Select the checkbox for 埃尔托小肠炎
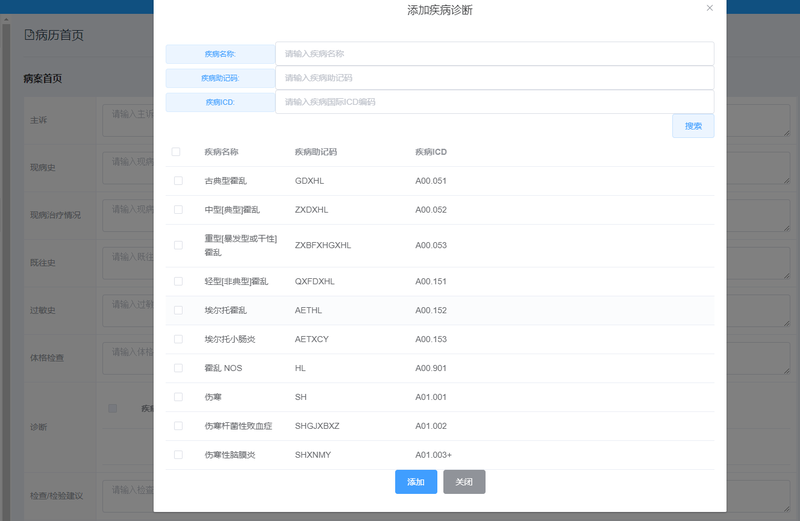Viewport: 800px width, 521px height. click(x=178, y=339)
